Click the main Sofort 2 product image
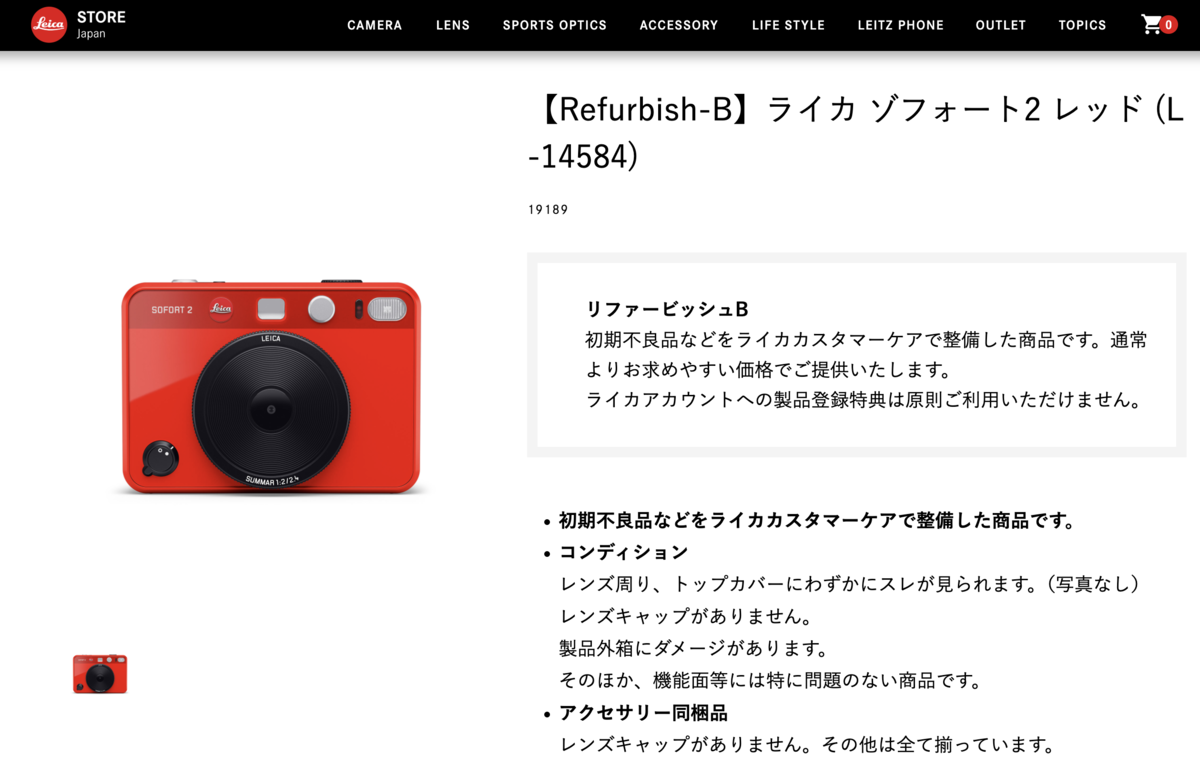Image resolution: width=1200 pixels, height=766 pixels. (x=270, y=387)
